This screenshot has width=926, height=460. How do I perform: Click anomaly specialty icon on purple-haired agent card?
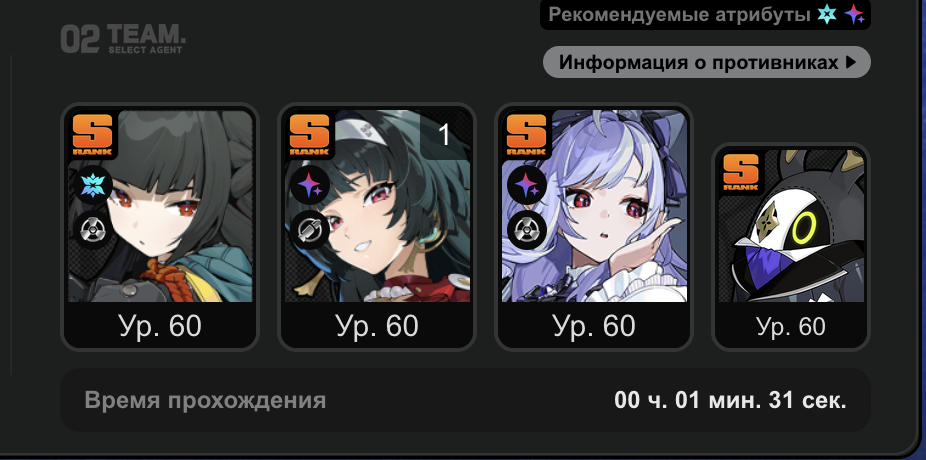tap(527, 230)
